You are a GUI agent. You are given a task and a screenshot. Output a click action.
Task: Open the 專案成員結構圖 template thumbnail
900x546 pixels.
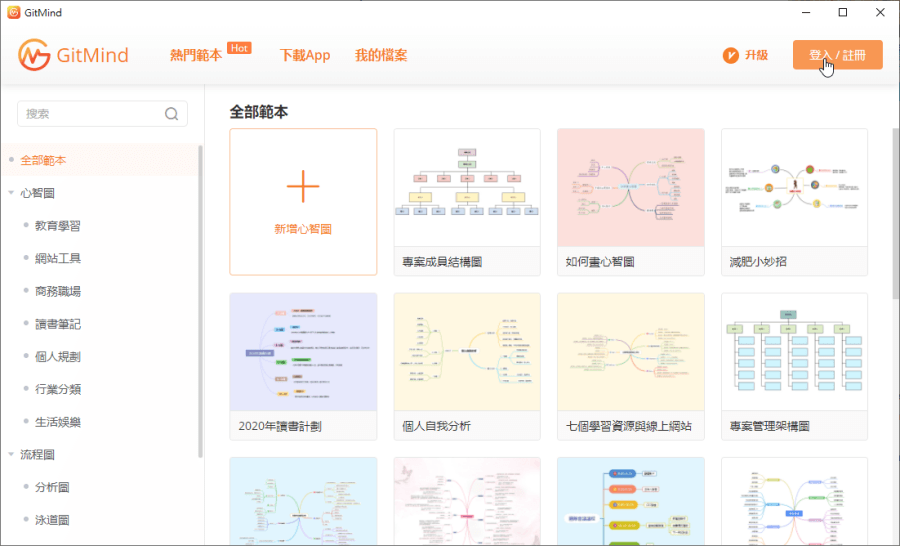[x=467, y=188]
